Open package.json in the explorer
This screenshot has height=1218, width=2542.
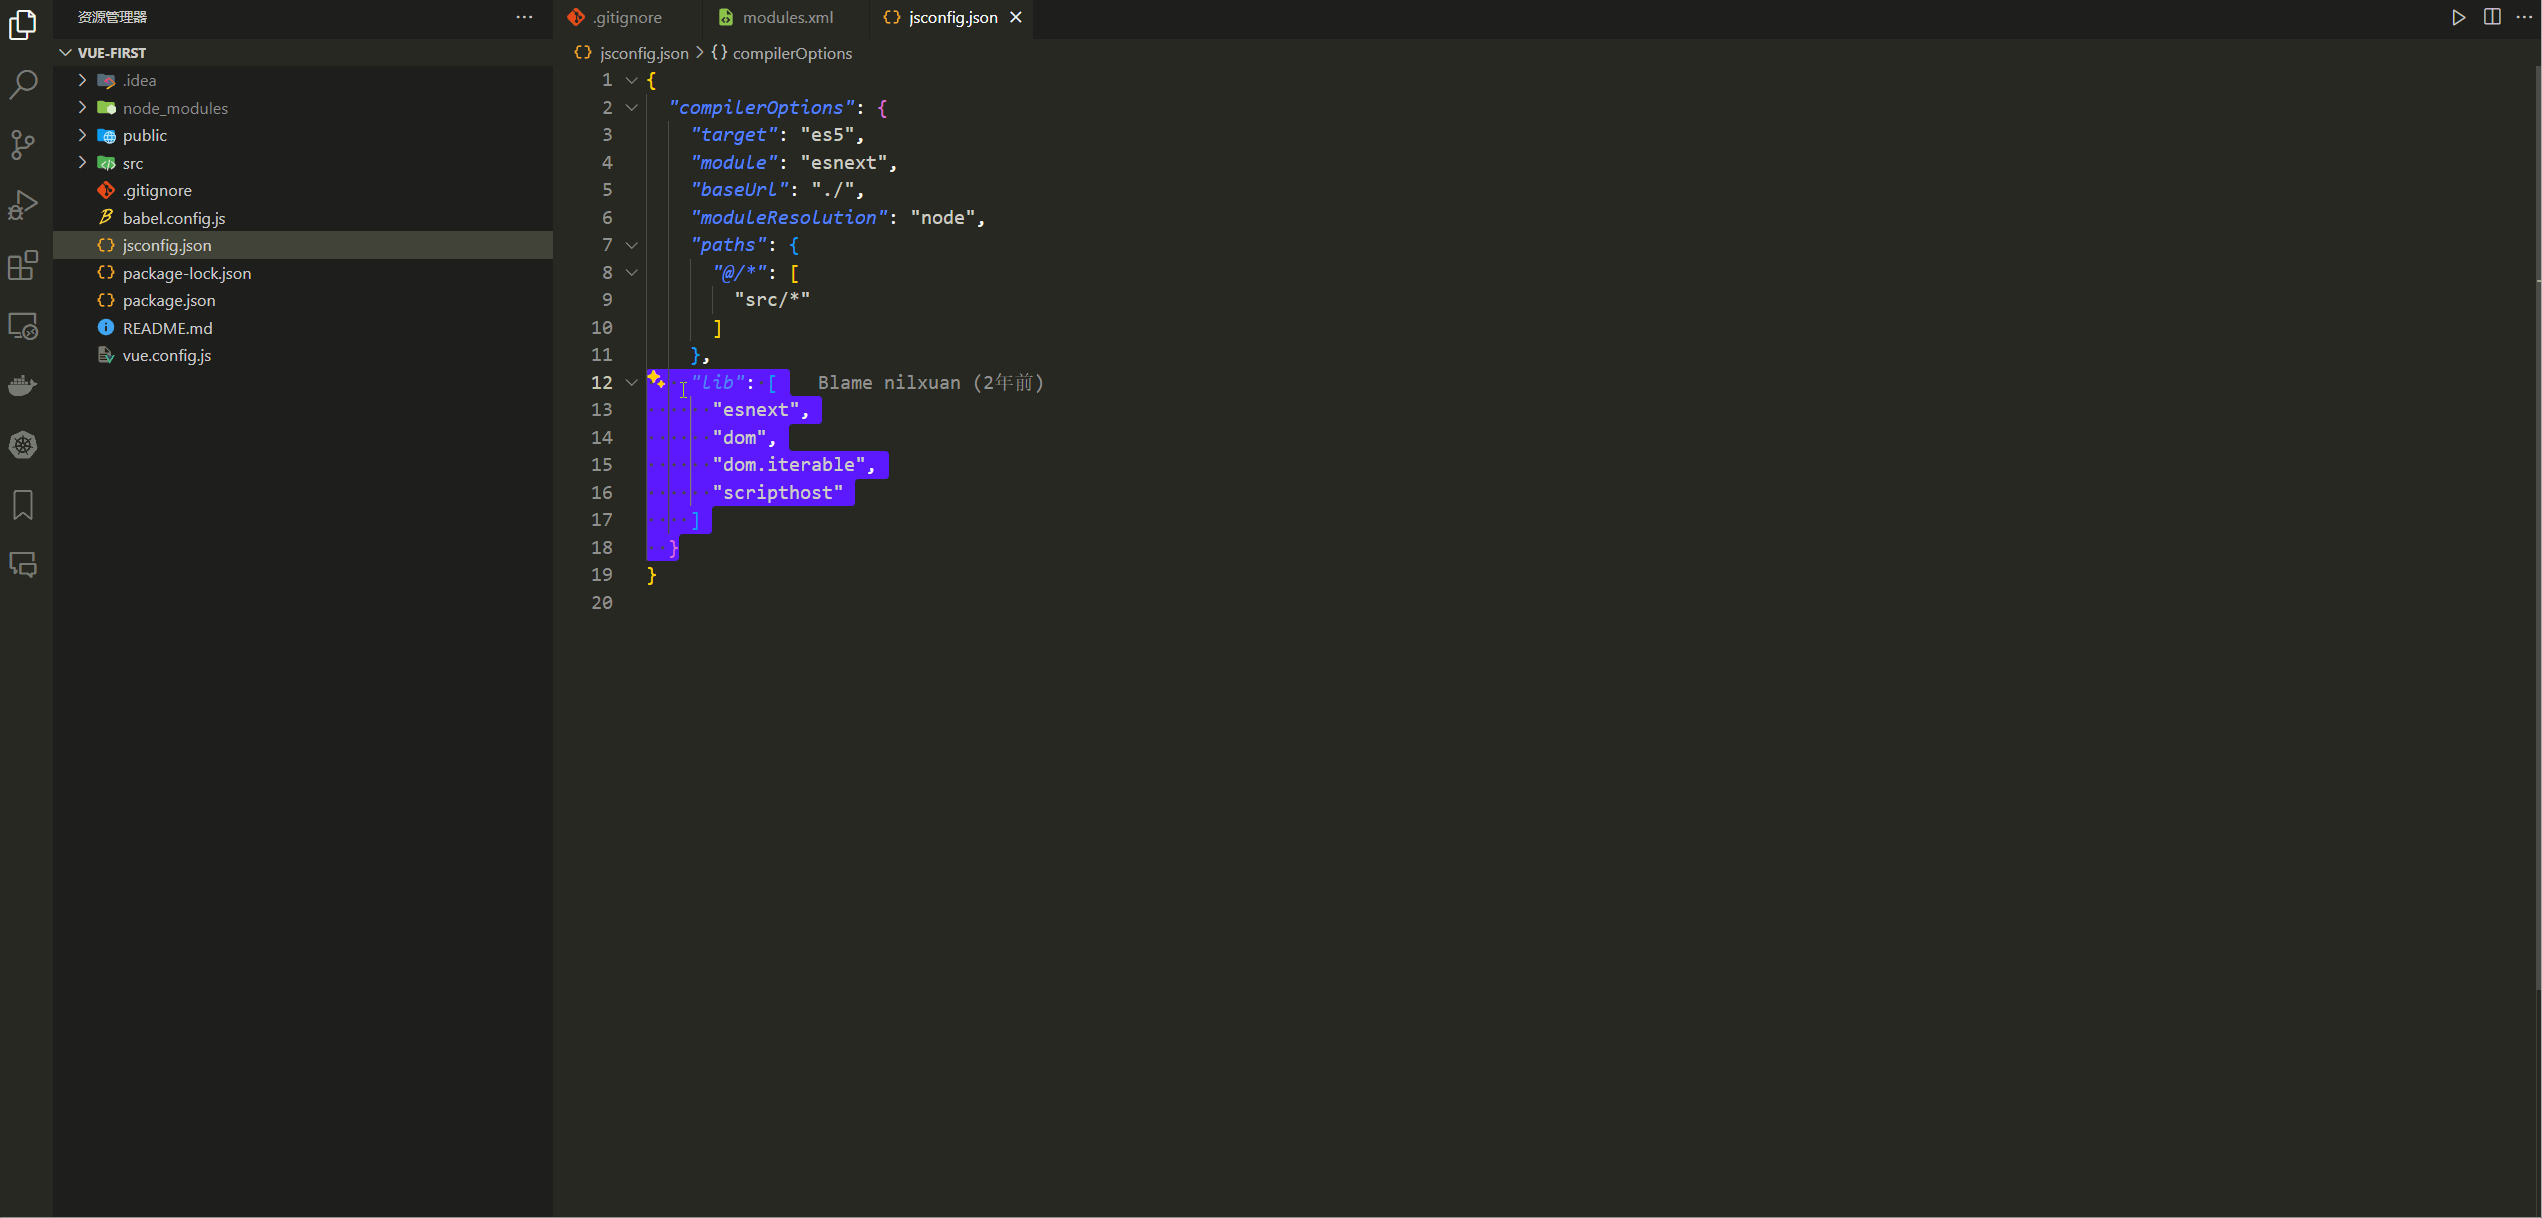click(x=169, y=300)
